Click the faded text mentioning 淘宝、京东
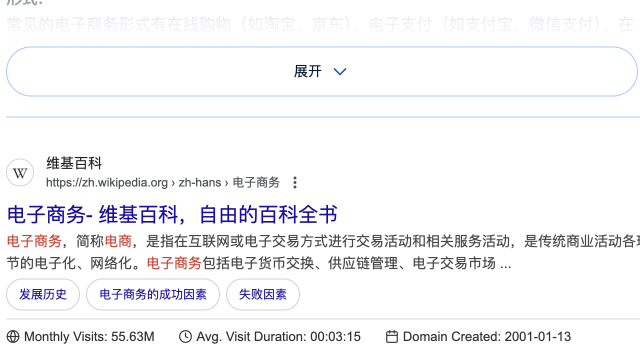 (x=320, y=24)
